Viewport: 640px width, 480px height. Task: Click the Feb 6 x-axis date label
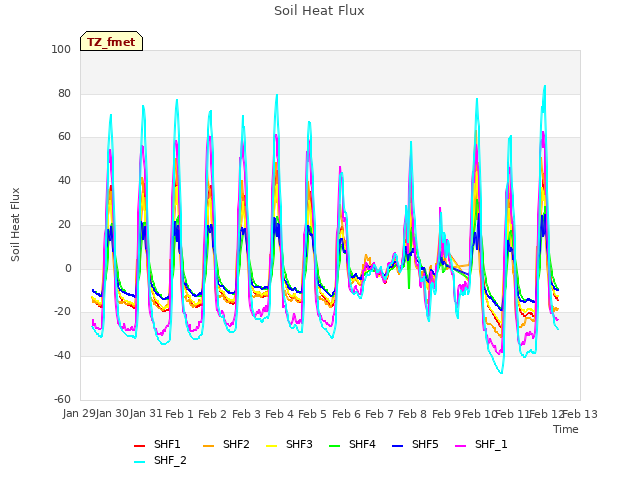click(346, 414)
